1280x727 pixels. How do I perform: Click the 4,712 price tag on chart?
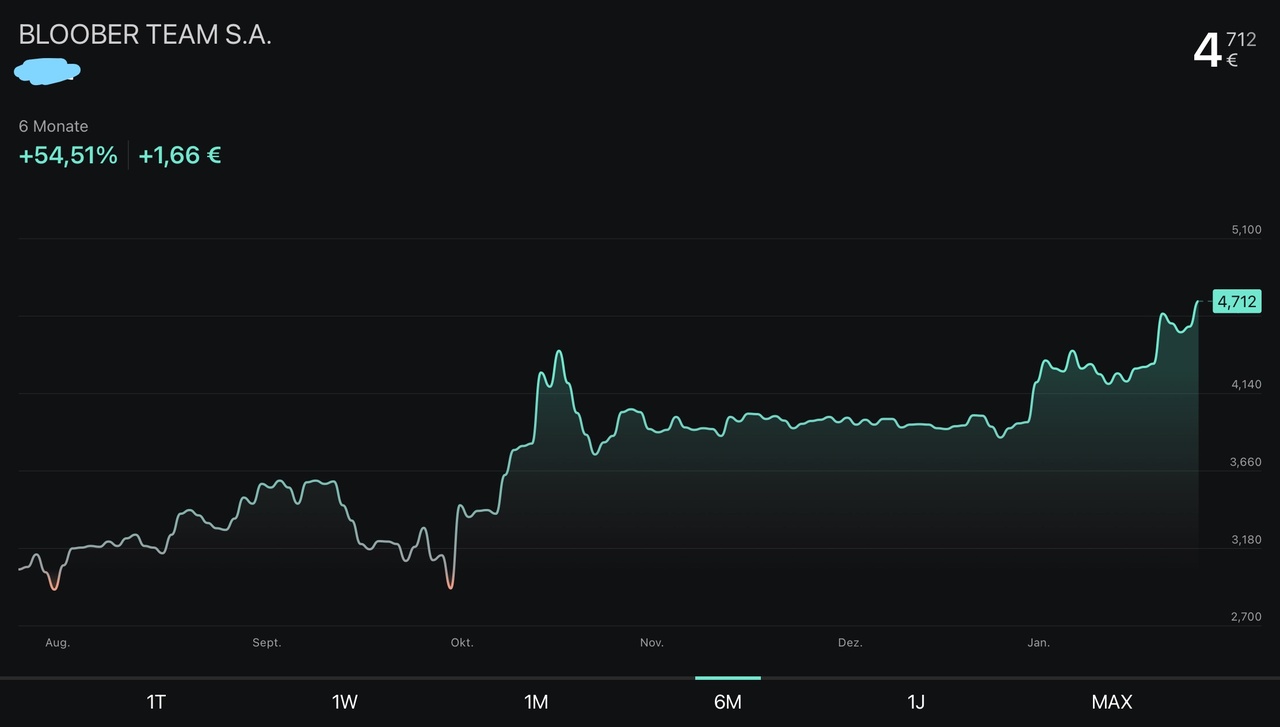click(x=1237, y=300)
